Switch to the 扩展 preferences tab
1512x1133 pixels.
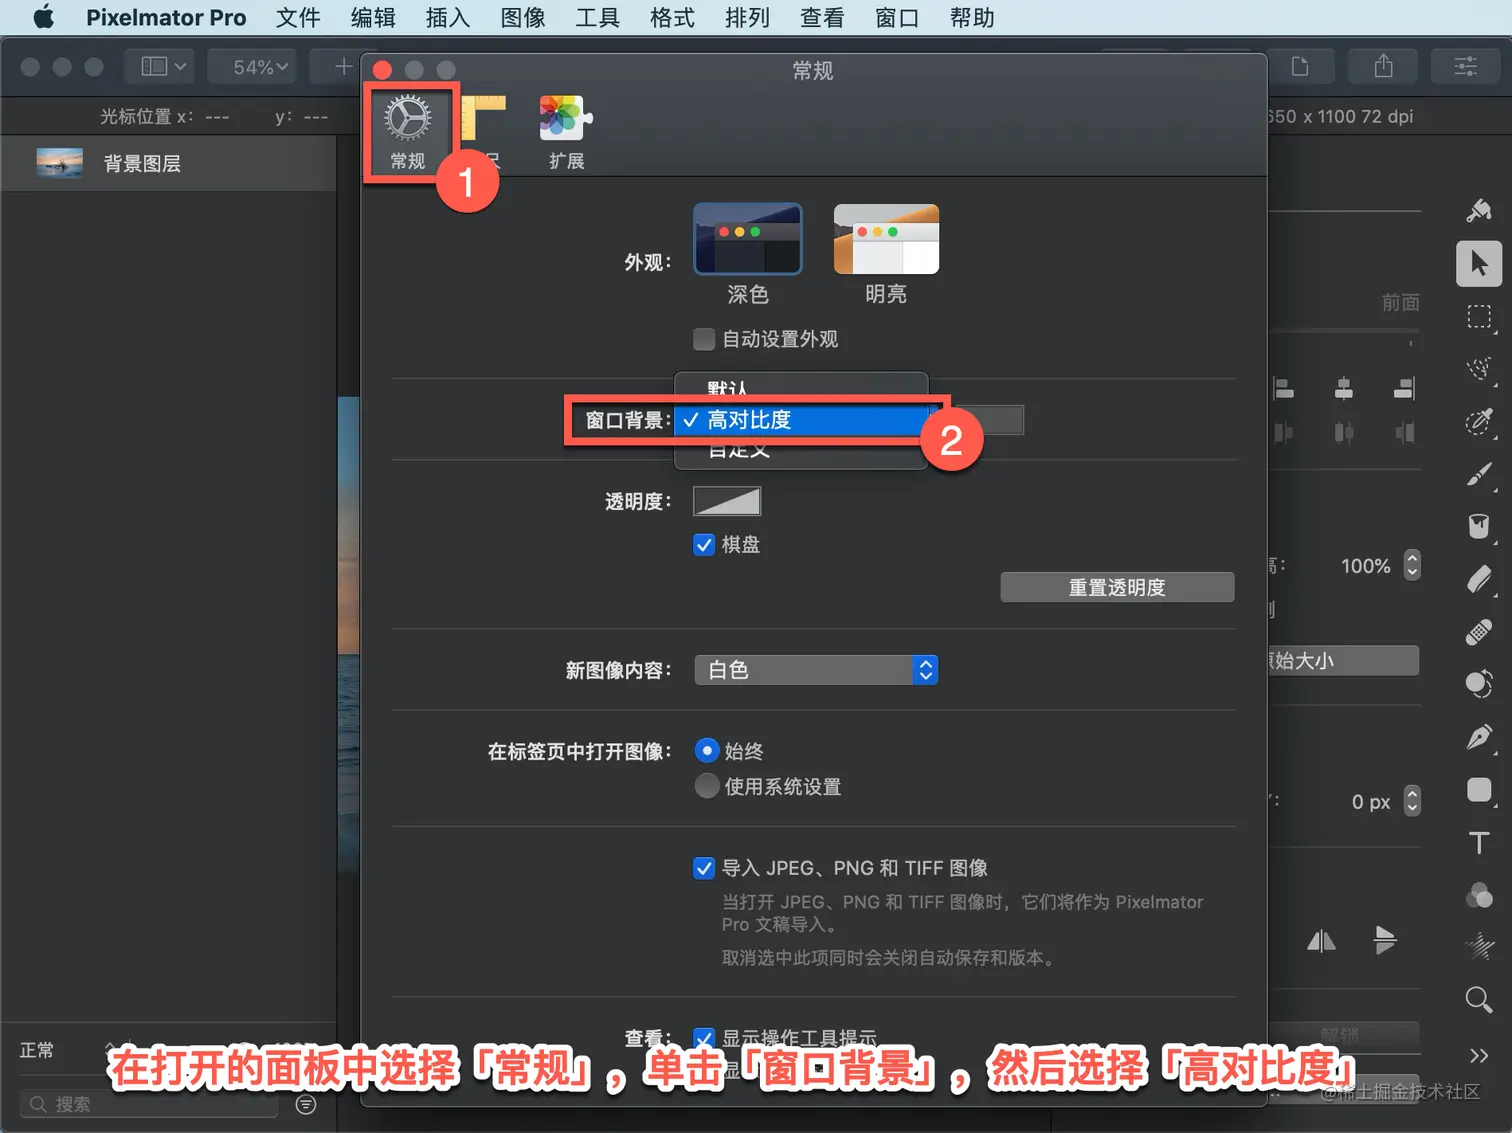(566, 132)
